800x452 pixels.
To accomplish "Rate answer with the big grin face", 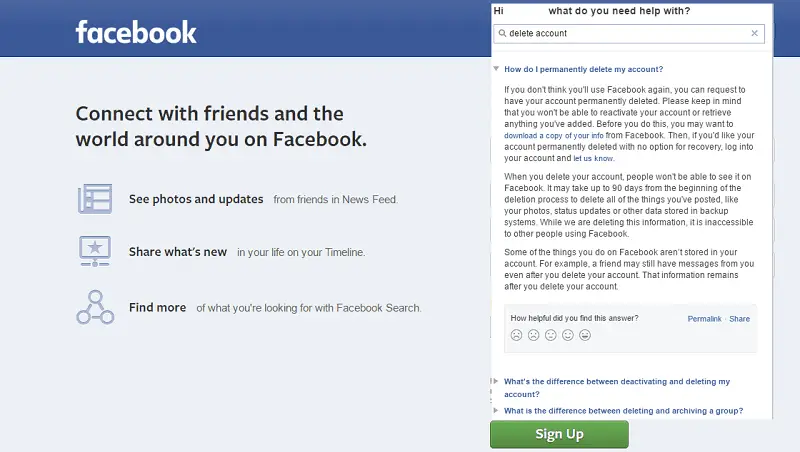I will click(x=585, y=335).
